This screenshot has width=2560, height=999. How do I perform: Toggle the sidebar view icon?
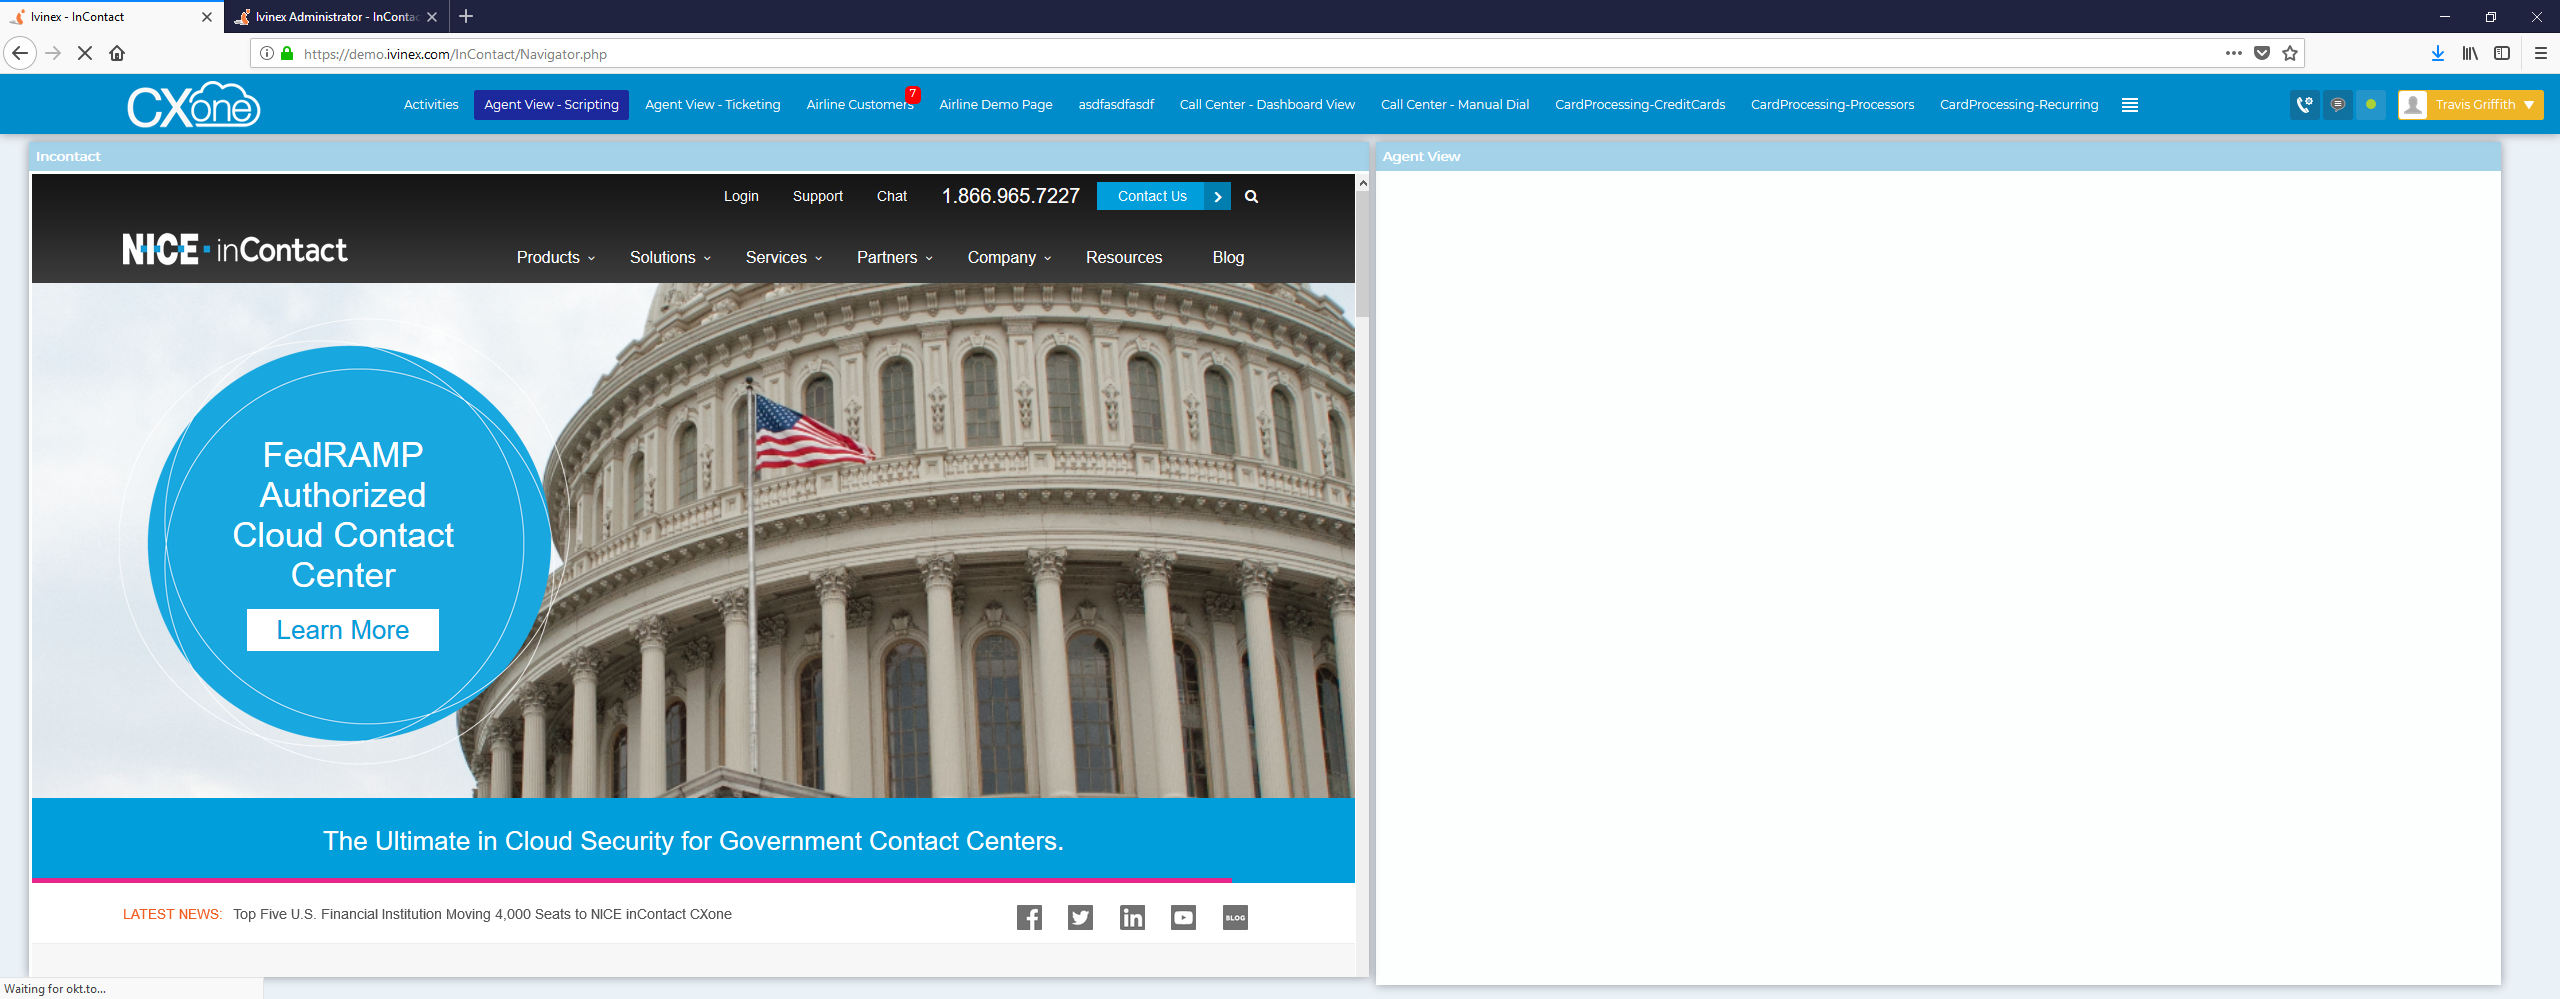[2502, 53]
